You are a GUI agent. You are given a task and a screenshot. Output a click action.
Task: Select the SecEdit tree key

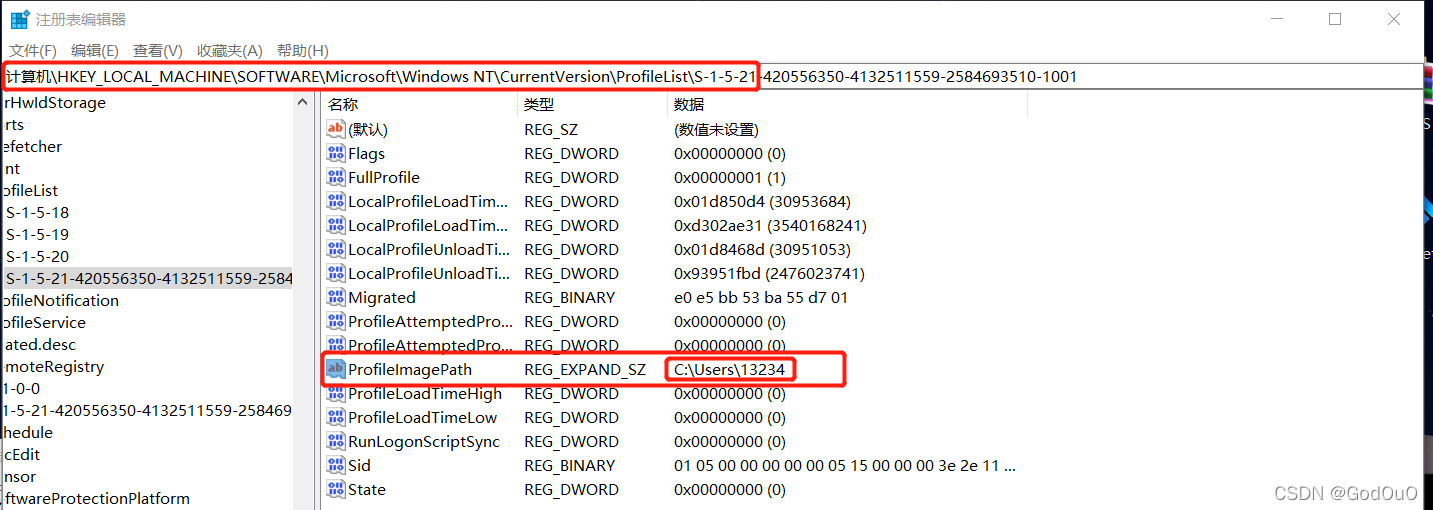coord(20,454)
